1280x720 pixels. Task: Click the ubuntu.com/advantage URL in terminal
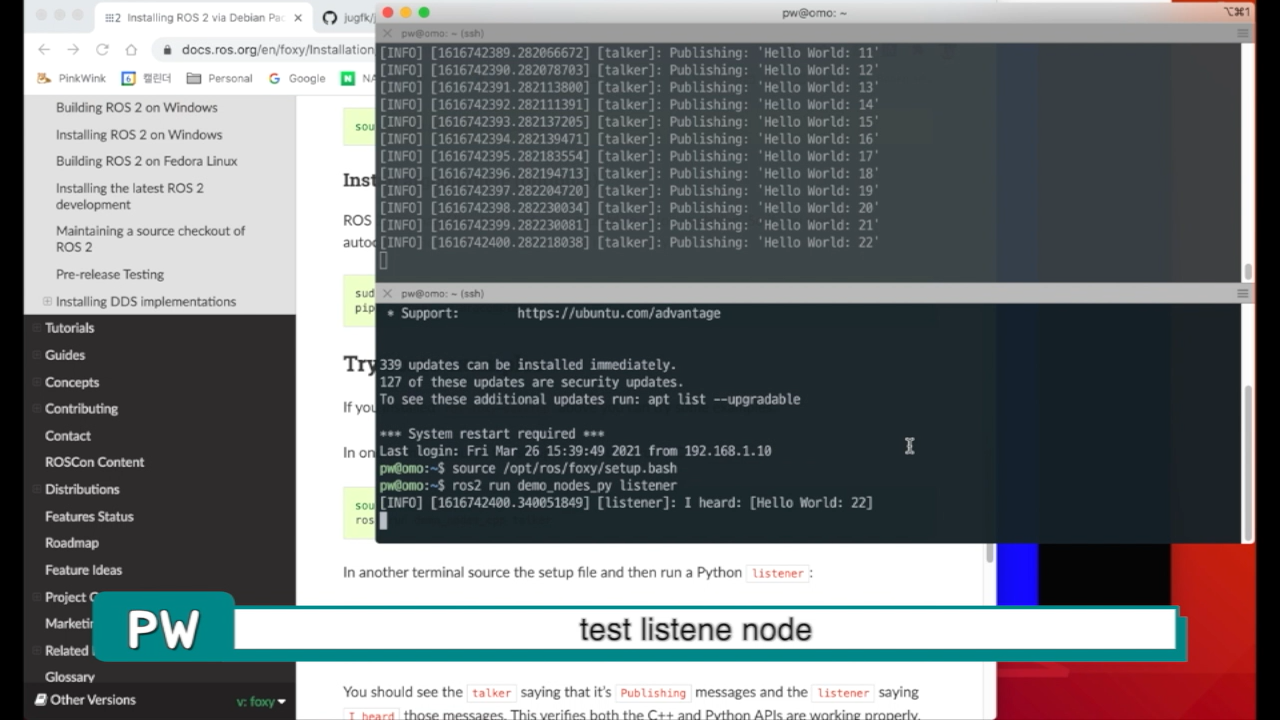[x=618, y=313]
